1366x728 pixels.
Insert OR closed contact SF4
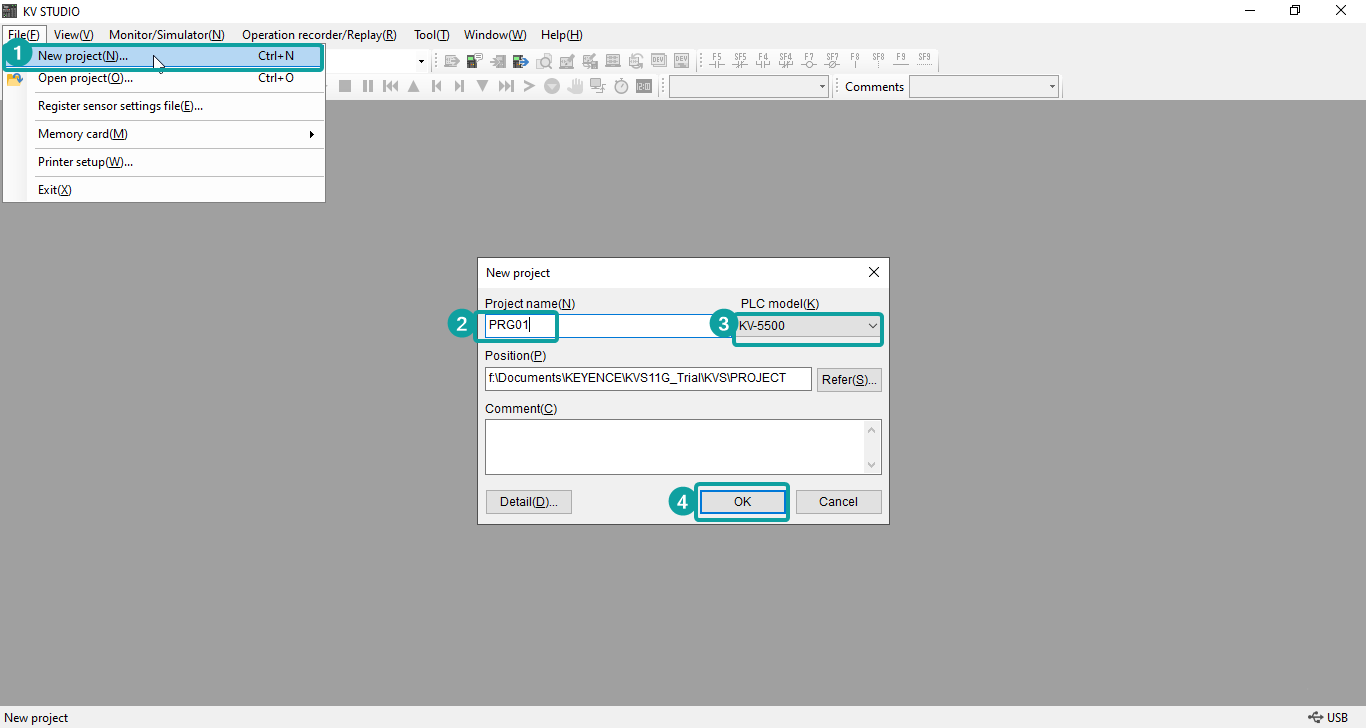[x=786, y=60]
